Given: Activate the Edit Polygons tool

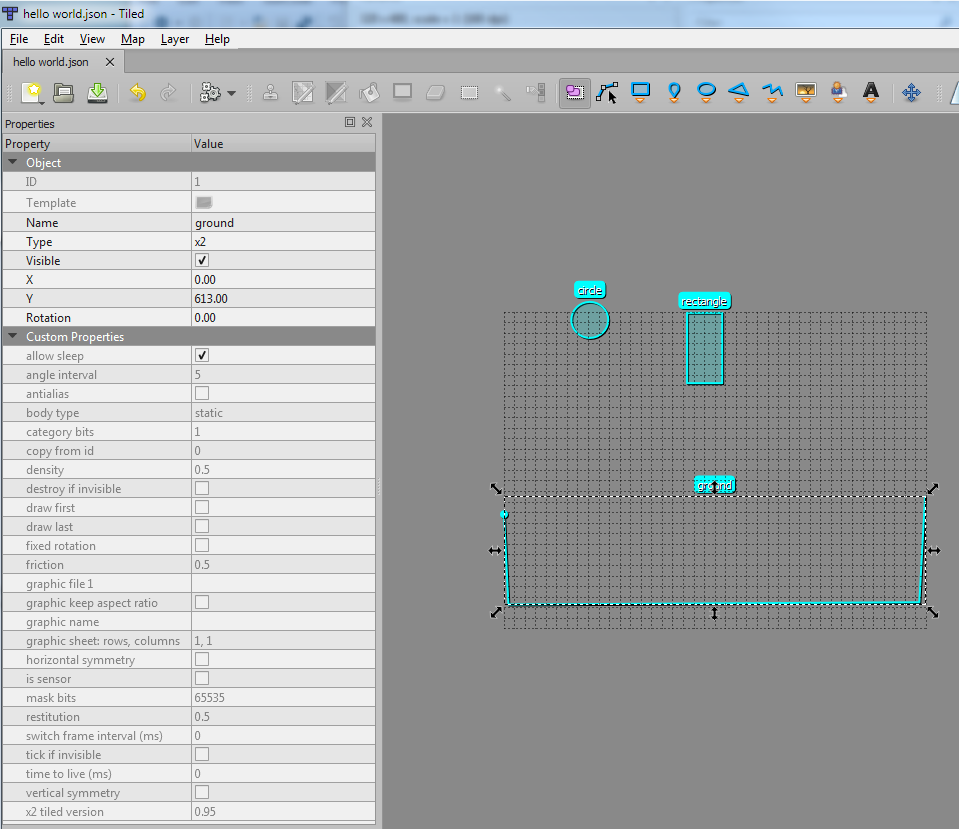Looking at the screenshot, I should [607, 93].
